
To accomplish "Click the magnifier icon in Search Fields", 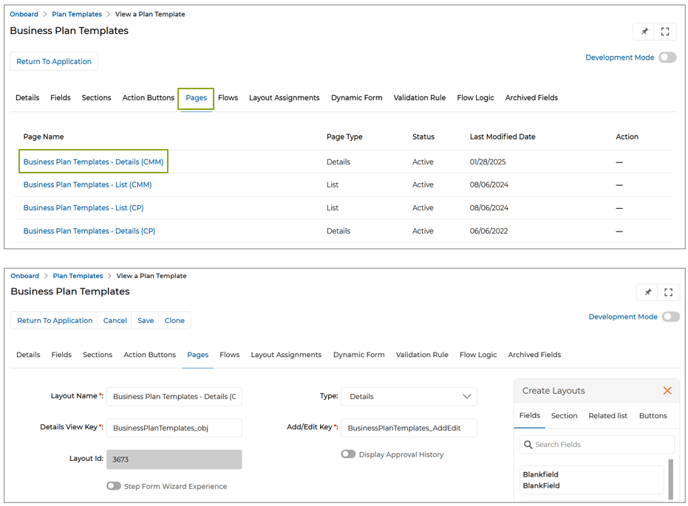I will [x=527, y=445].
